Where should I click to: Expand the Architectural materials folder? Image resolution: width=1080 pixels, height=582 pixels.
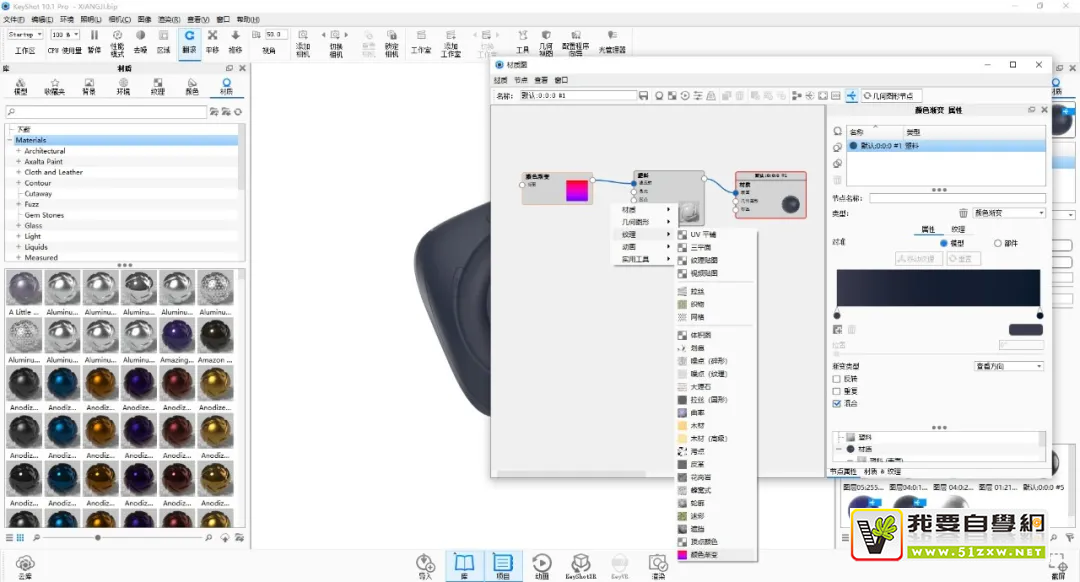[18, 151]
